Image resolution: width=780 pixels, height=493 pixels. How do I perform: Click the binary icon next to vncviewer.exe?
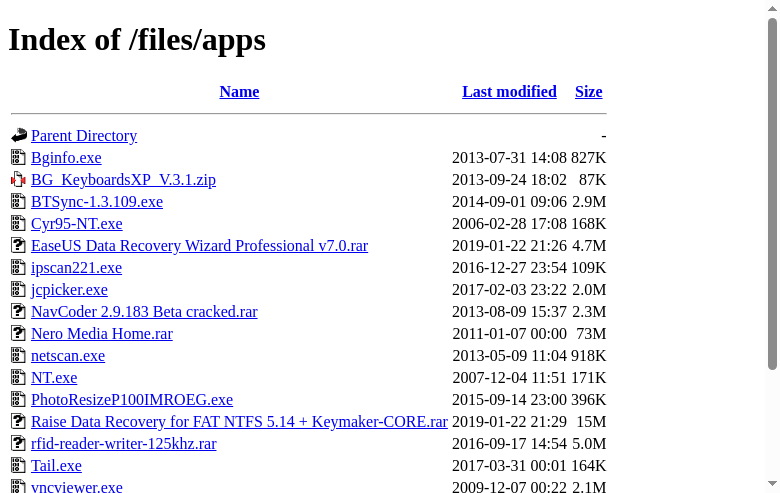pyautogui.click(x=18, y=486)
